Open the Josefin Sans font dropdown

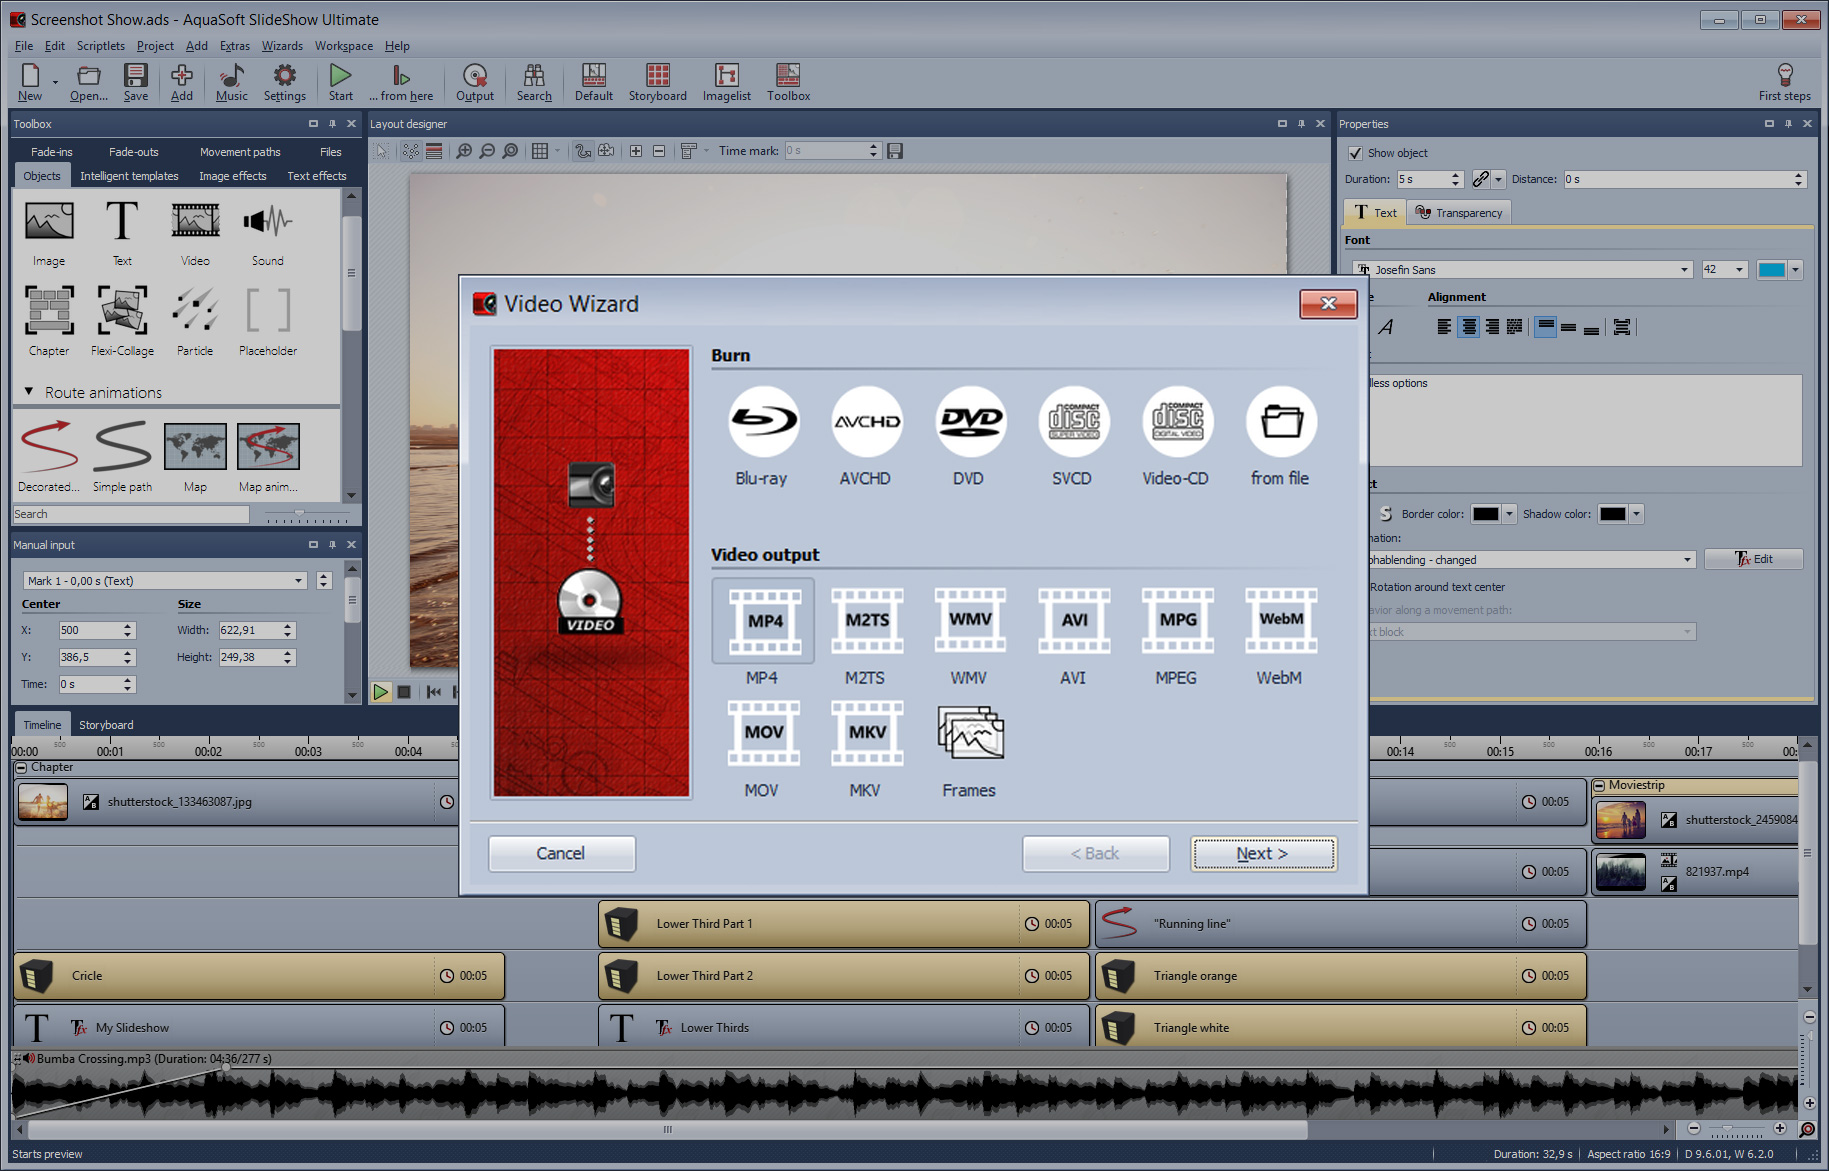click(1684, 270)
